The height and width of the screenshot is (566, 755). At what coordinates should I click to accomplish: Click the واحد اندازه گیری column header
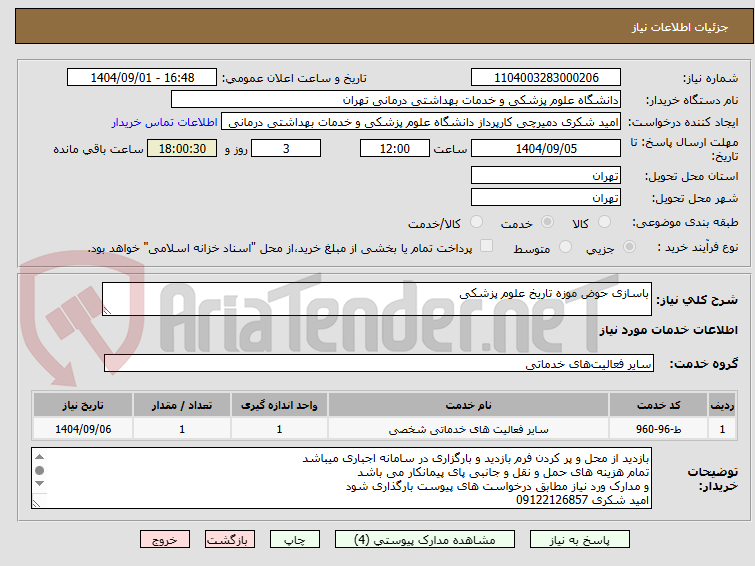tap(279, 405)
